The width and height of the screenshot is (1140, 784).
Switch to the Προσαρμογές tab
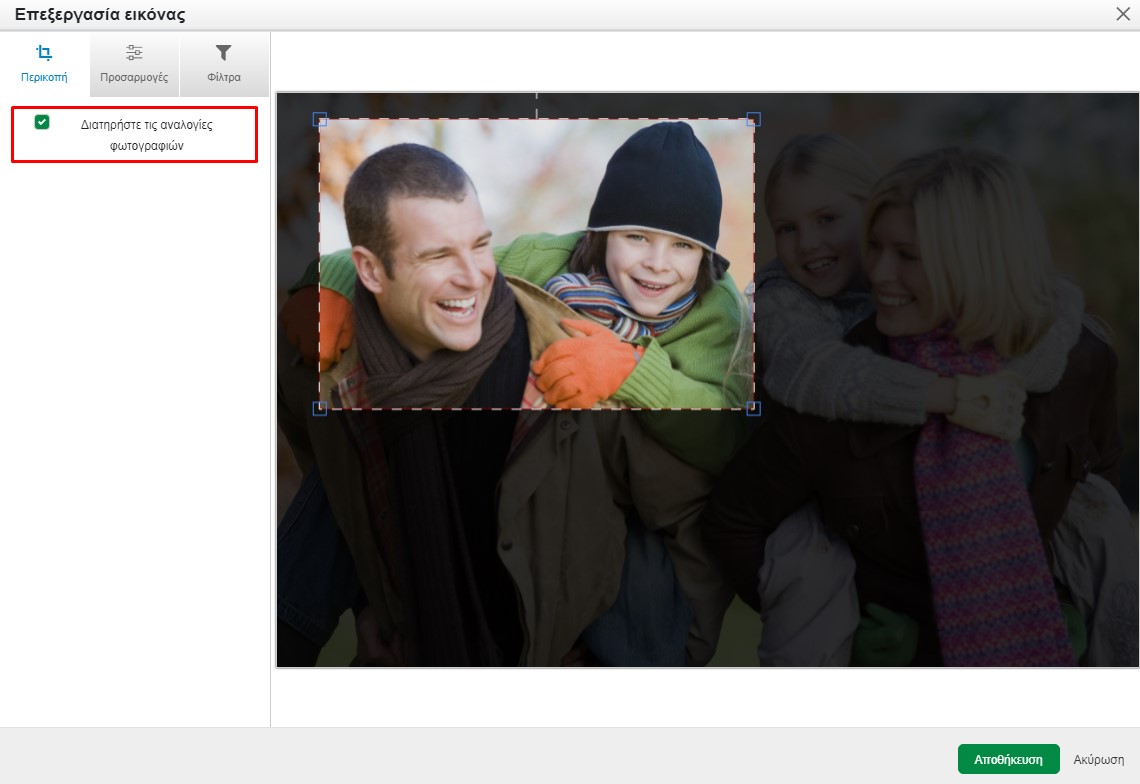134,77
